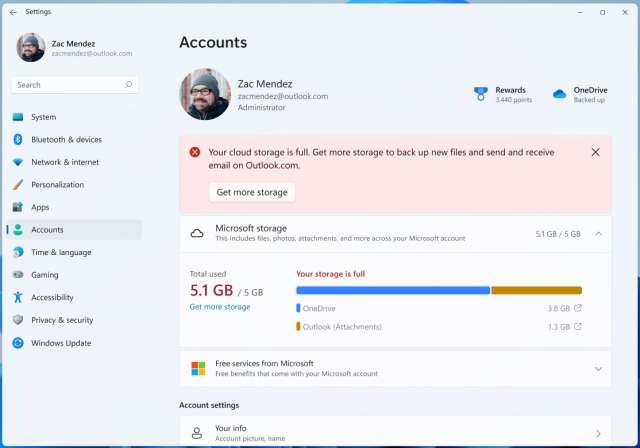Click the large Zac Mendez profile photo
This screenshot has height=448, width=640.
[205, 94]
